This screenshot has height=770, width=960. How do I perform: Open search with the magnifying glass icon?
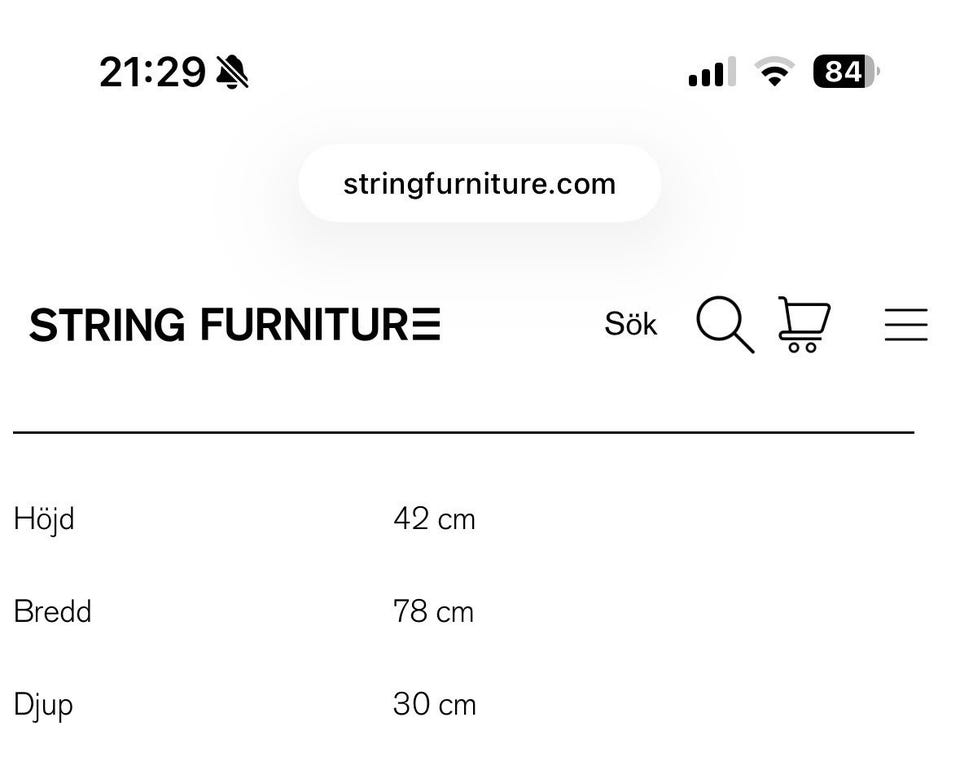pyautogui.click(x=724, y=325)
